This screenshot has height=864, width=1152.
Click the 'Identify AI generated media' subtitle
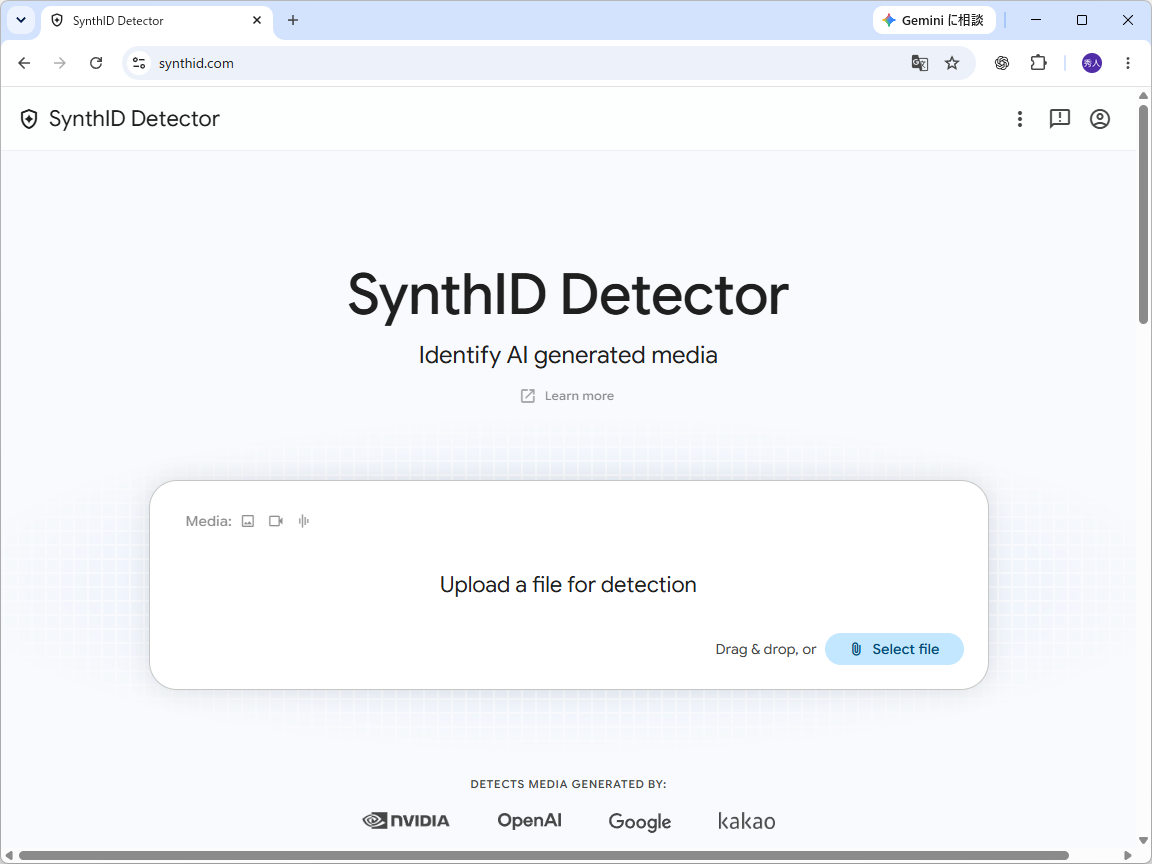[x=568, y=356]
